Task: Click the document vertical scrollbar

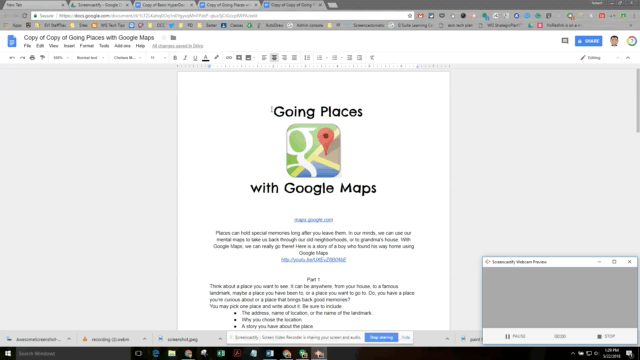Action: click(x=638, y=100)
